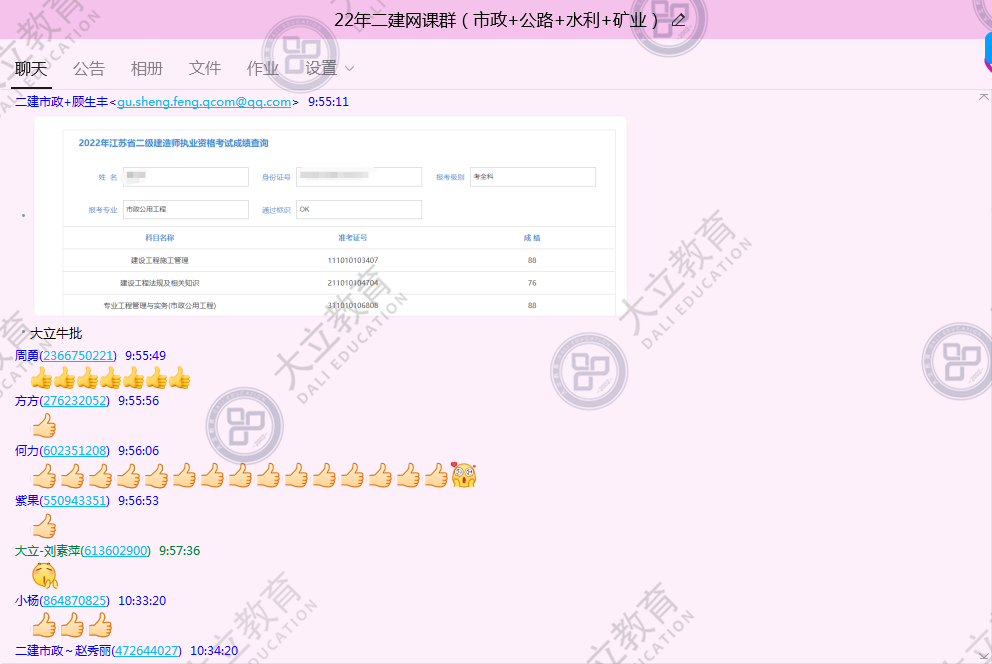992x664 pixels.
Task: Click the scroll-up arrow of chat scrollbar
Action: pyautogui.click(x=983, y=97)
